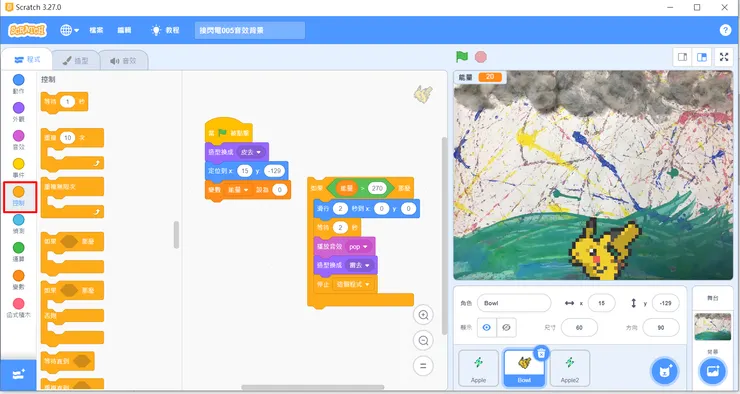Open the 教程 tutorials lightbulb
The height and width of the screenshot is (394, 740).
click(x=165, y=30)
